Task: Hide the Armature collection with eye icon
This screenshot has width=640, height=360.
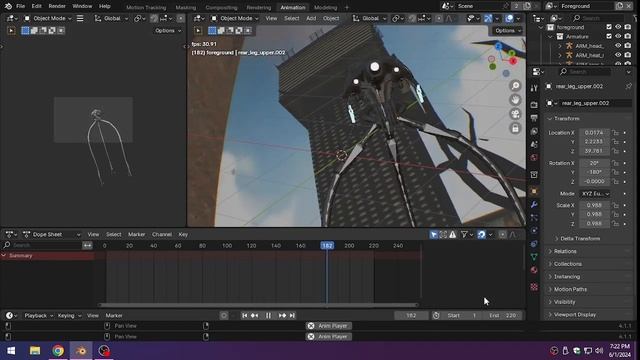Action: point(618,36)
